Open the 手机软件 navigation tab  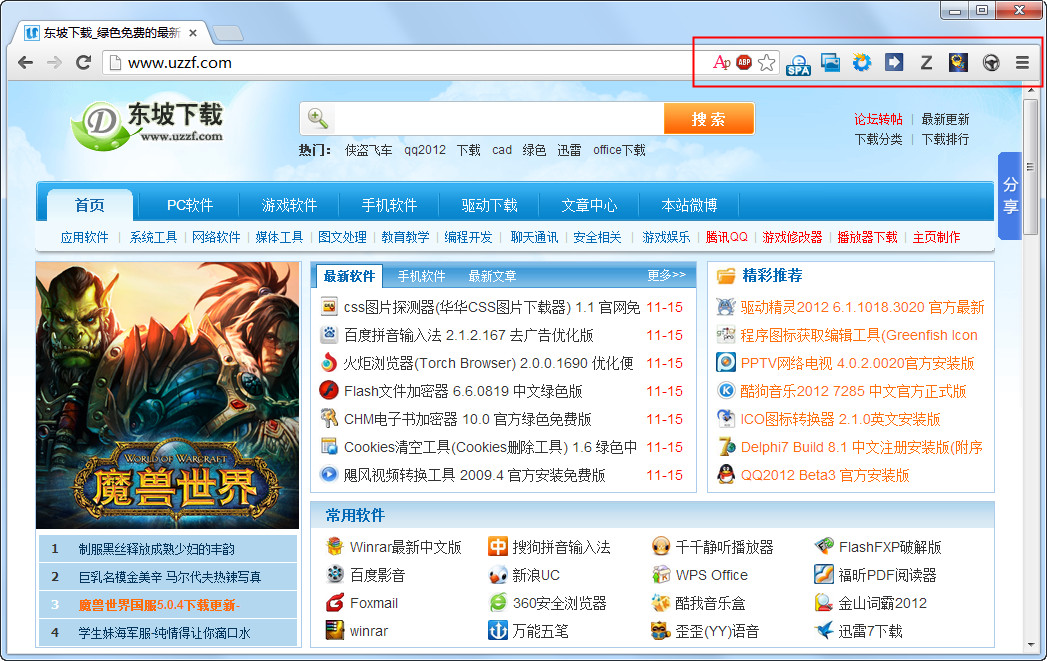[x=389, y=205]
